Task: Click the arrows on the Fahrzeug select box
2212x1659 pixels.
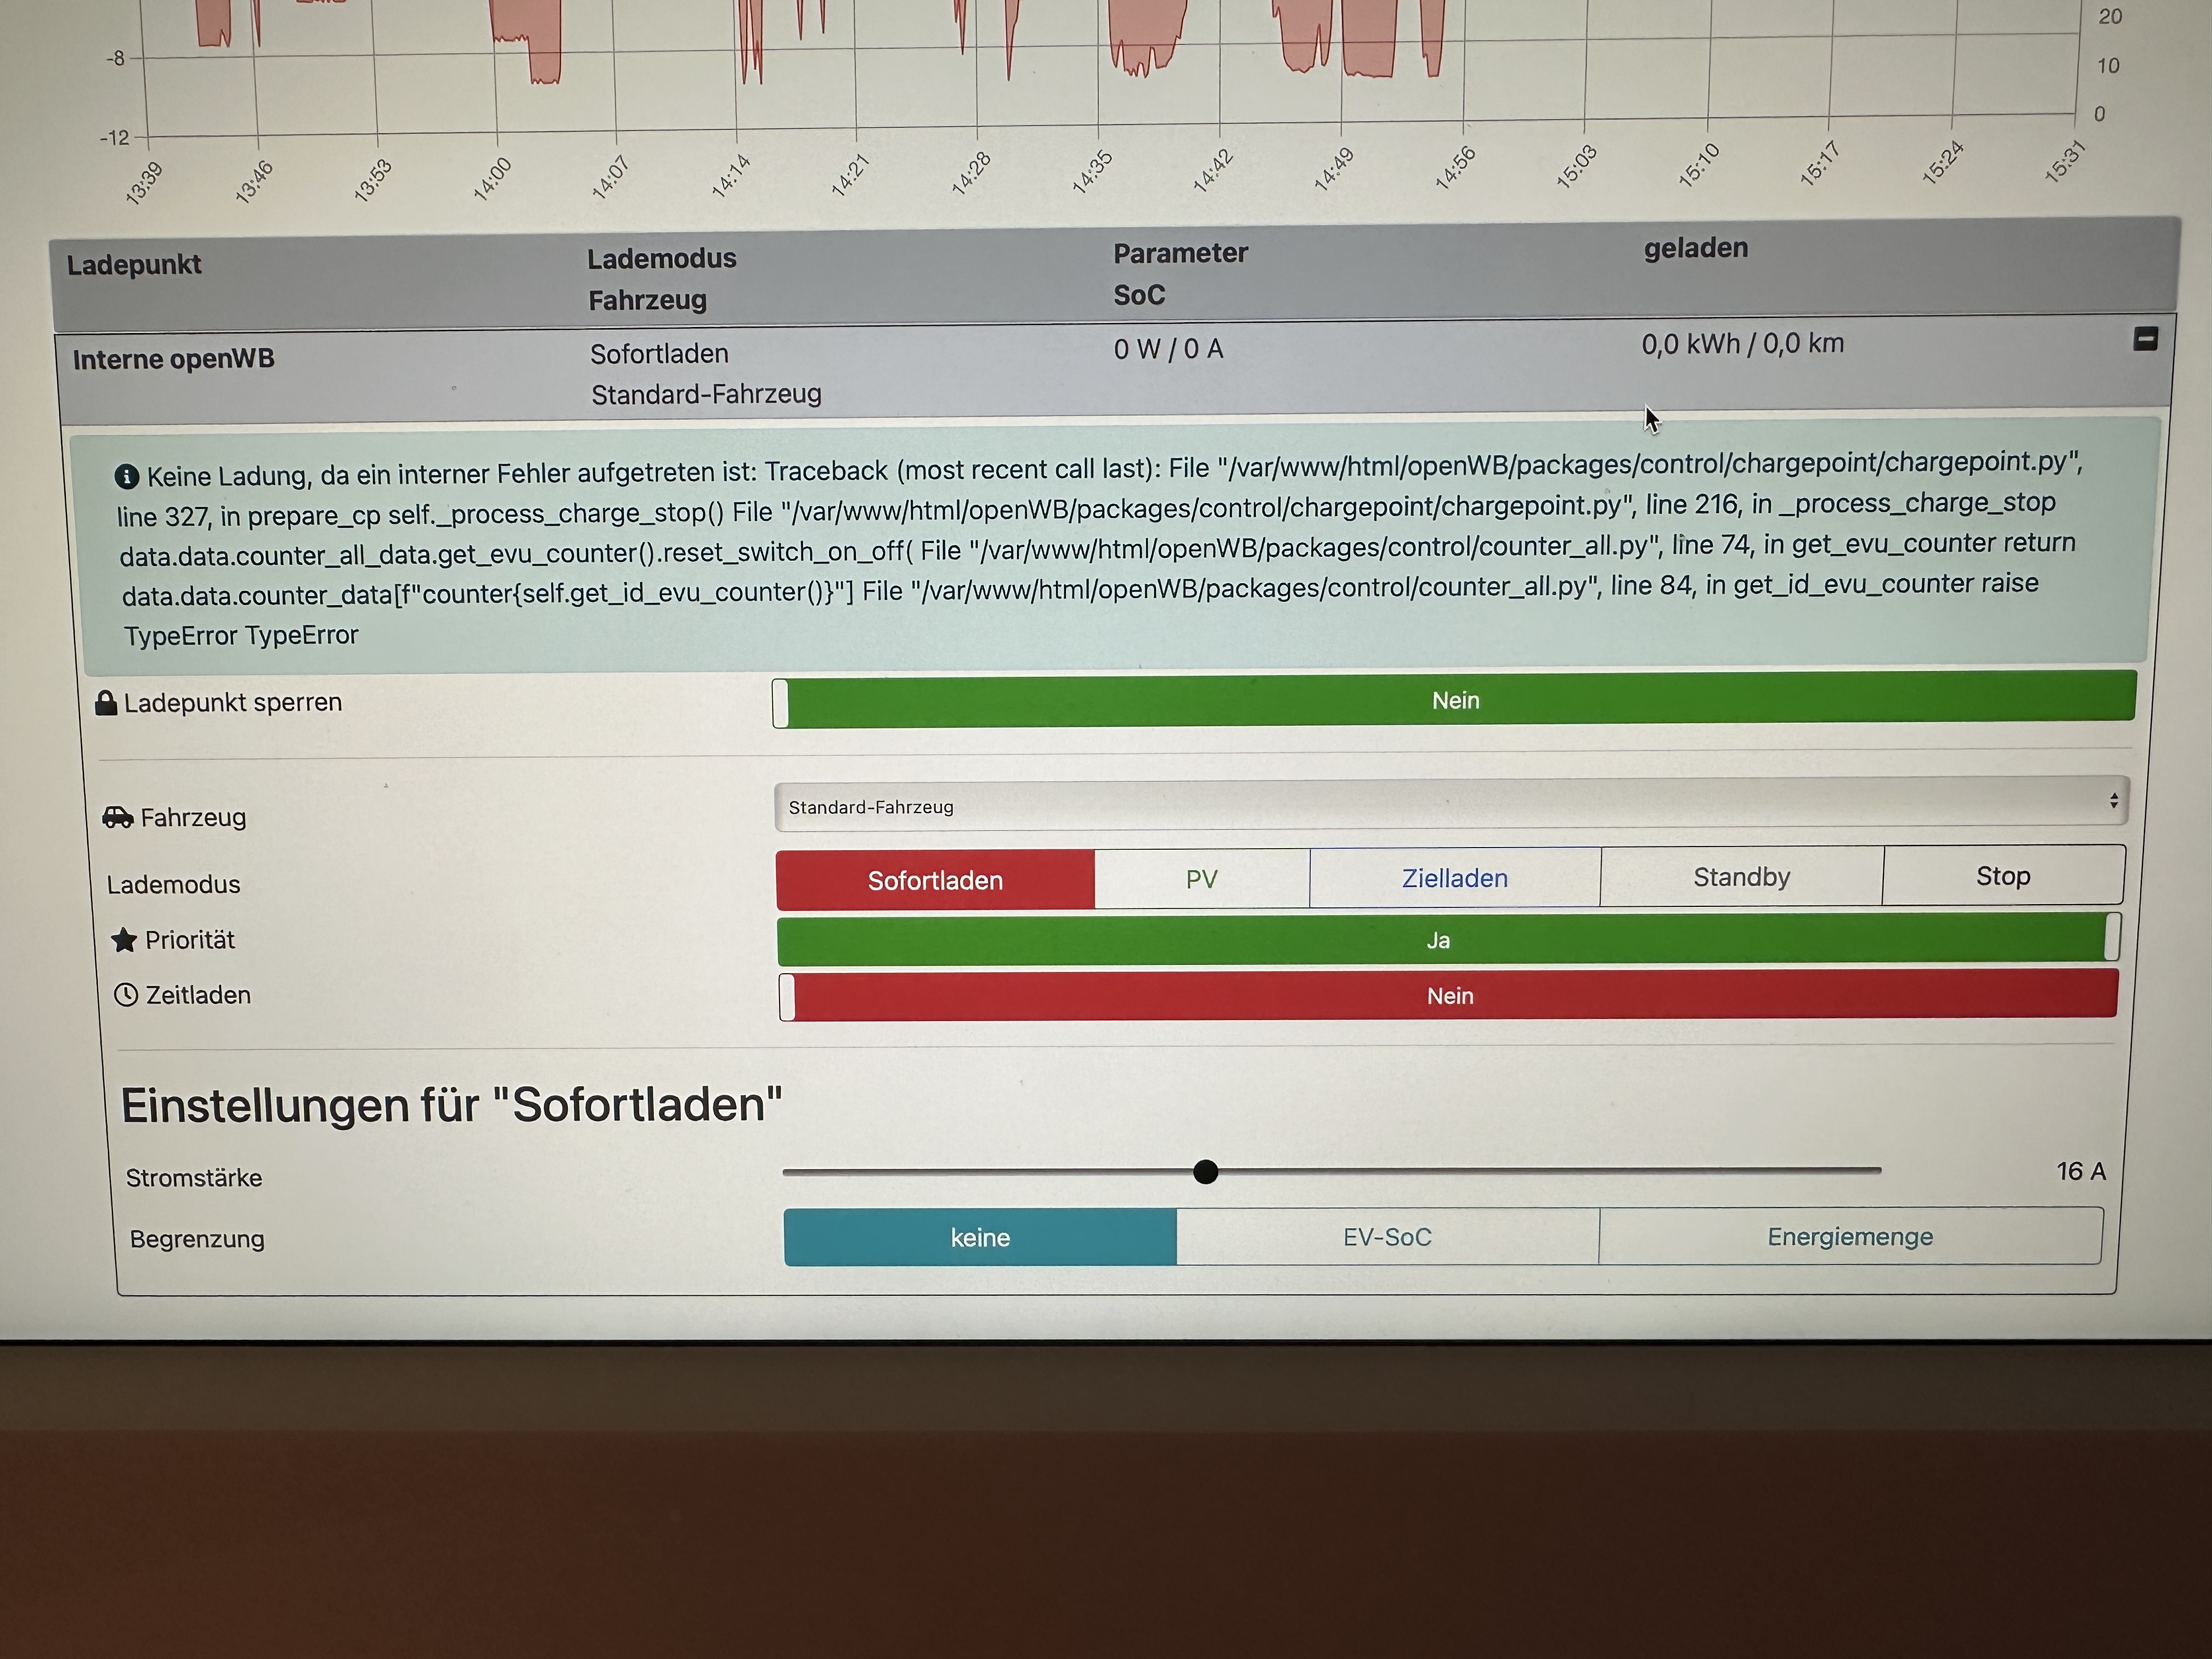Action: tap(2113, 801)
